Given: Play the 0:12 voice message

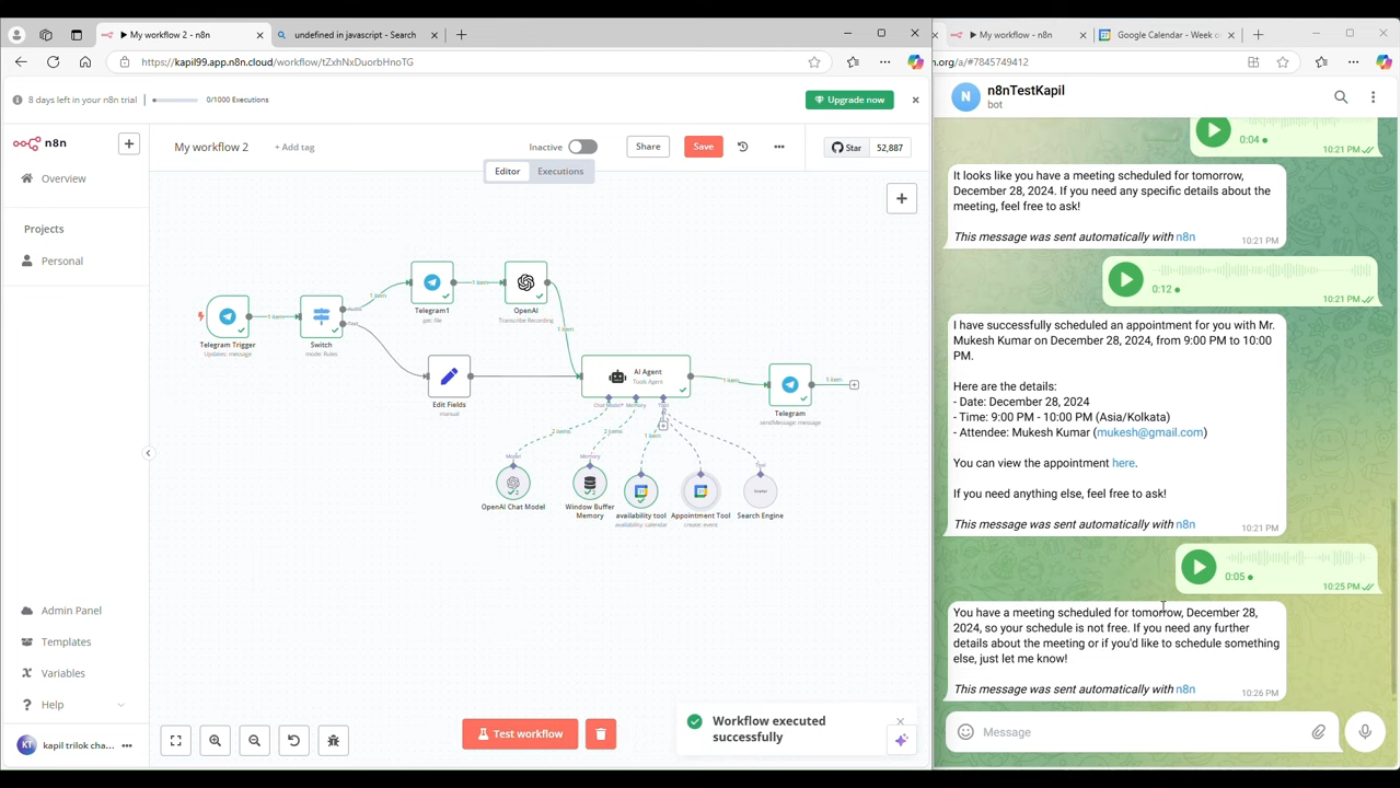Looking at the screenshot, I should pyautogui.click(x=1126, y=280).
